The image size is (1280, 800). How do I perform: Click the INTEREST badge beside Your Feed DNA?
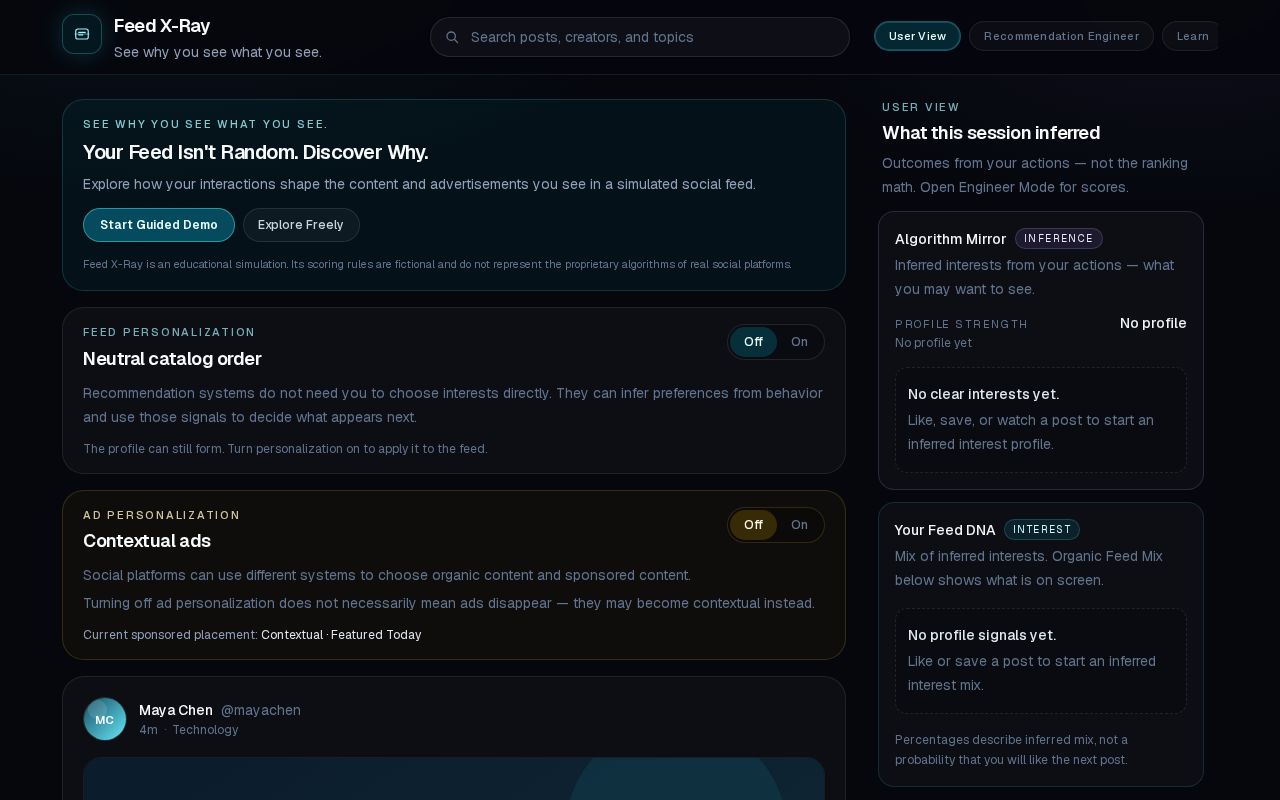click(1042, 529)
